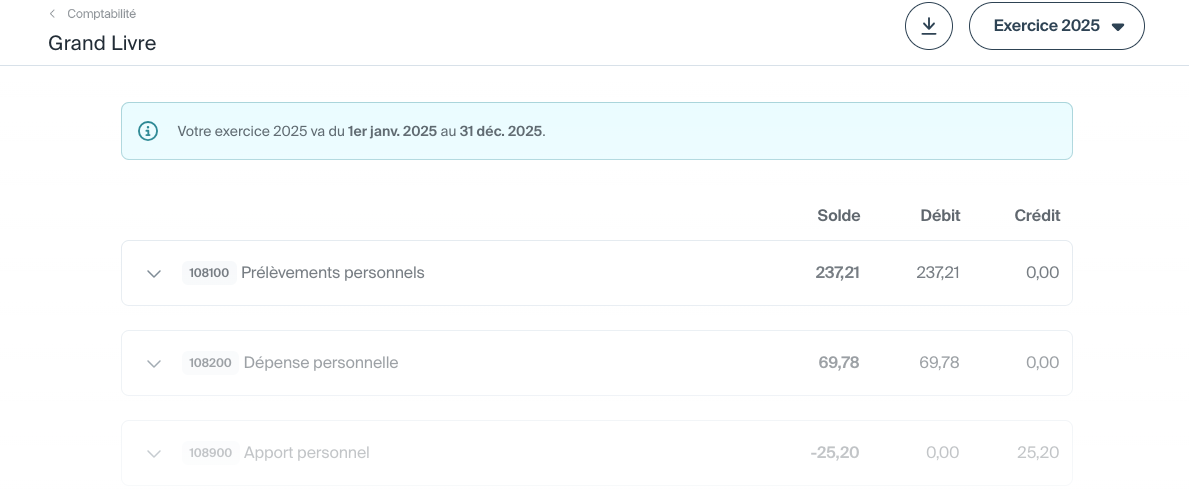1189x495 pixels.
Task: Click the Crédit column header
Action: tap(1037, 215)
